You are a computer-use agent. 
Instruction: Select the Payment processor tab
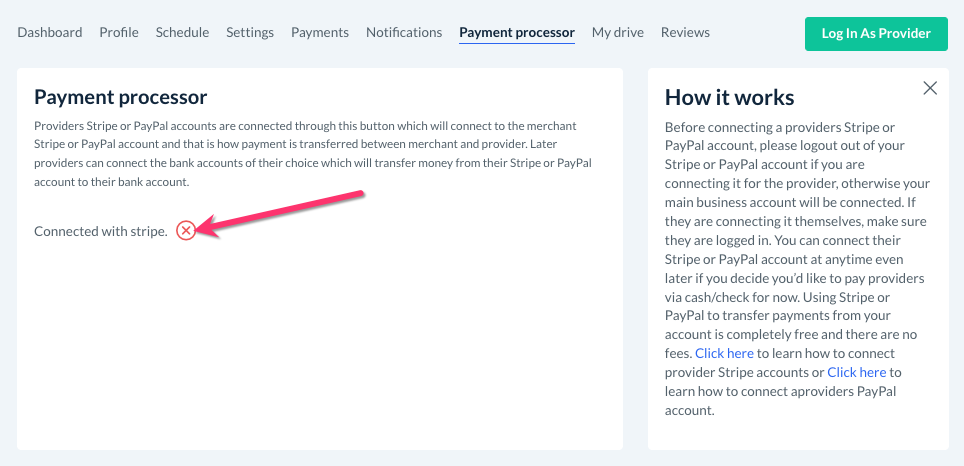point(517,32)
